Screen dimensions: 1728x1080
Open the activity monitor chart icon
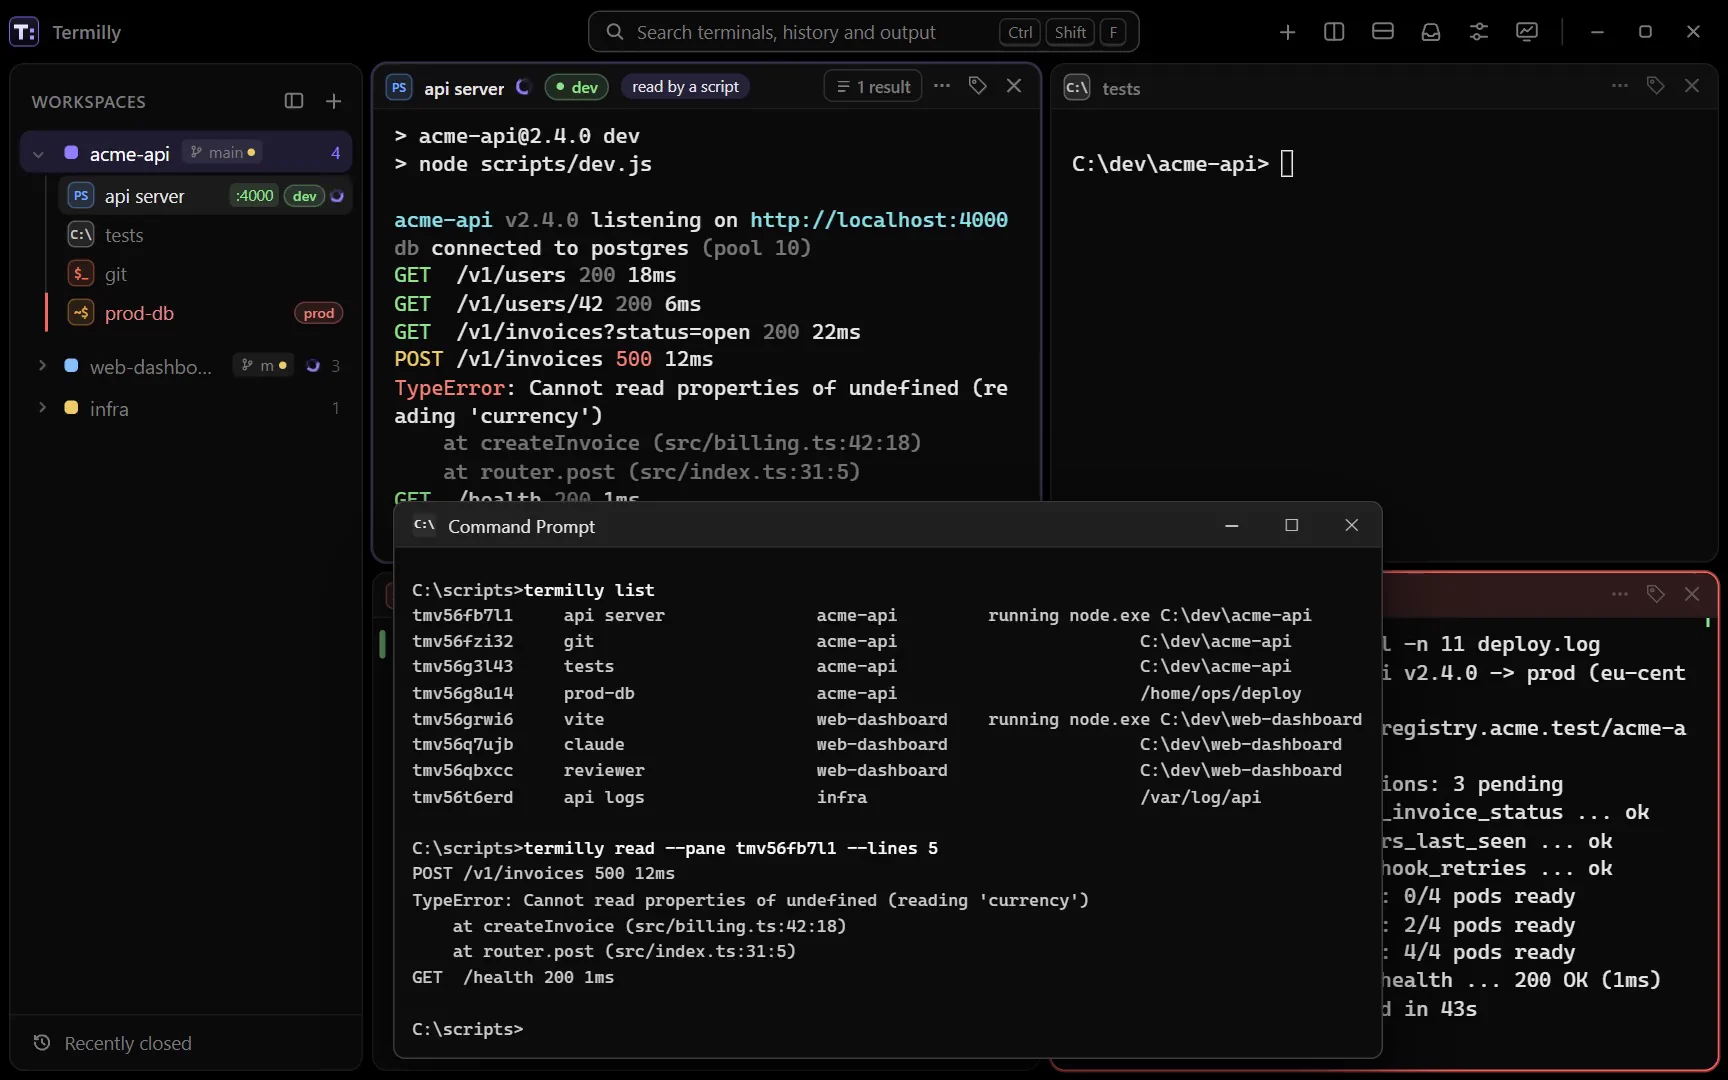[x=1527, y=32]
